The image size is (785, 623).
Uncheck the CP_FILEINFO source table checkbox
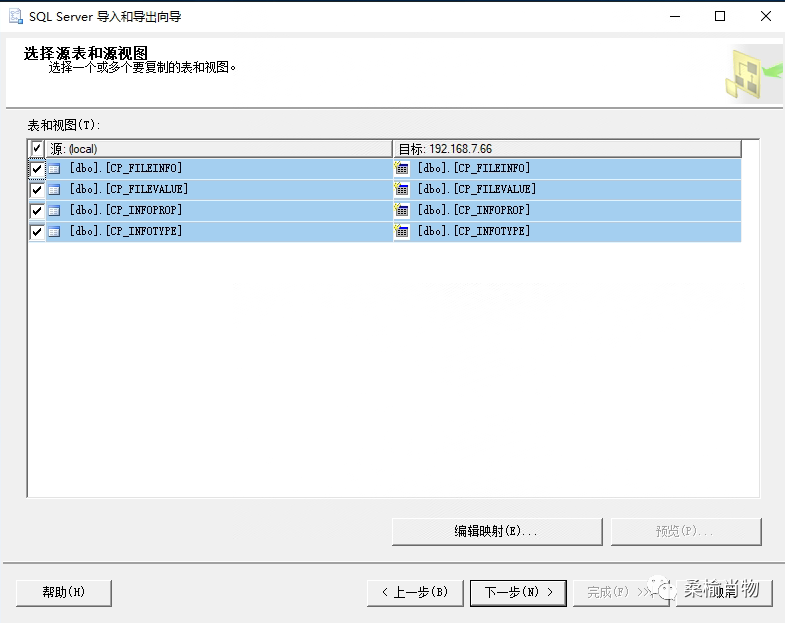pos(37,169)
